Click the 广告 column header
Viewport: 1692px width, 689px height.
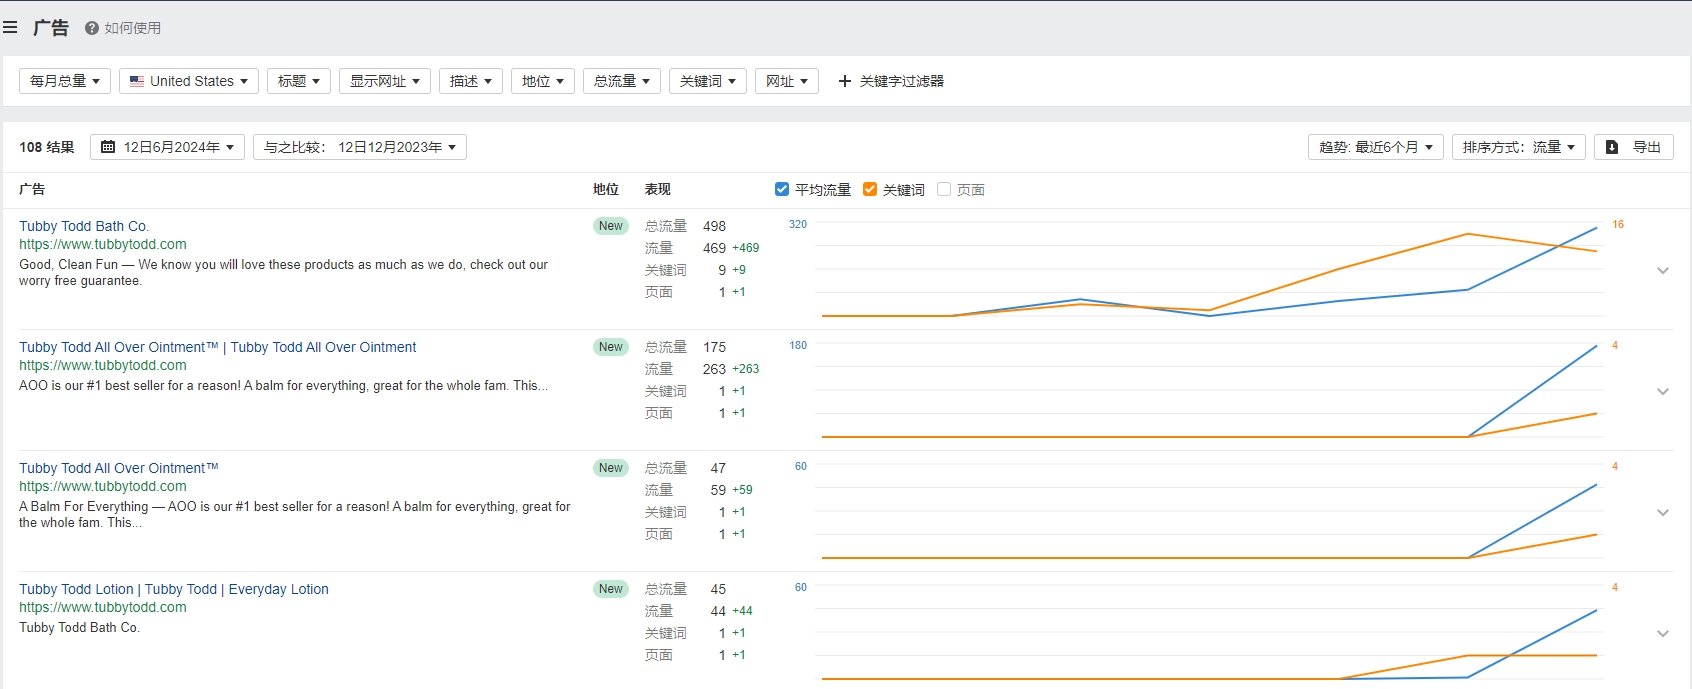point(32,189)
